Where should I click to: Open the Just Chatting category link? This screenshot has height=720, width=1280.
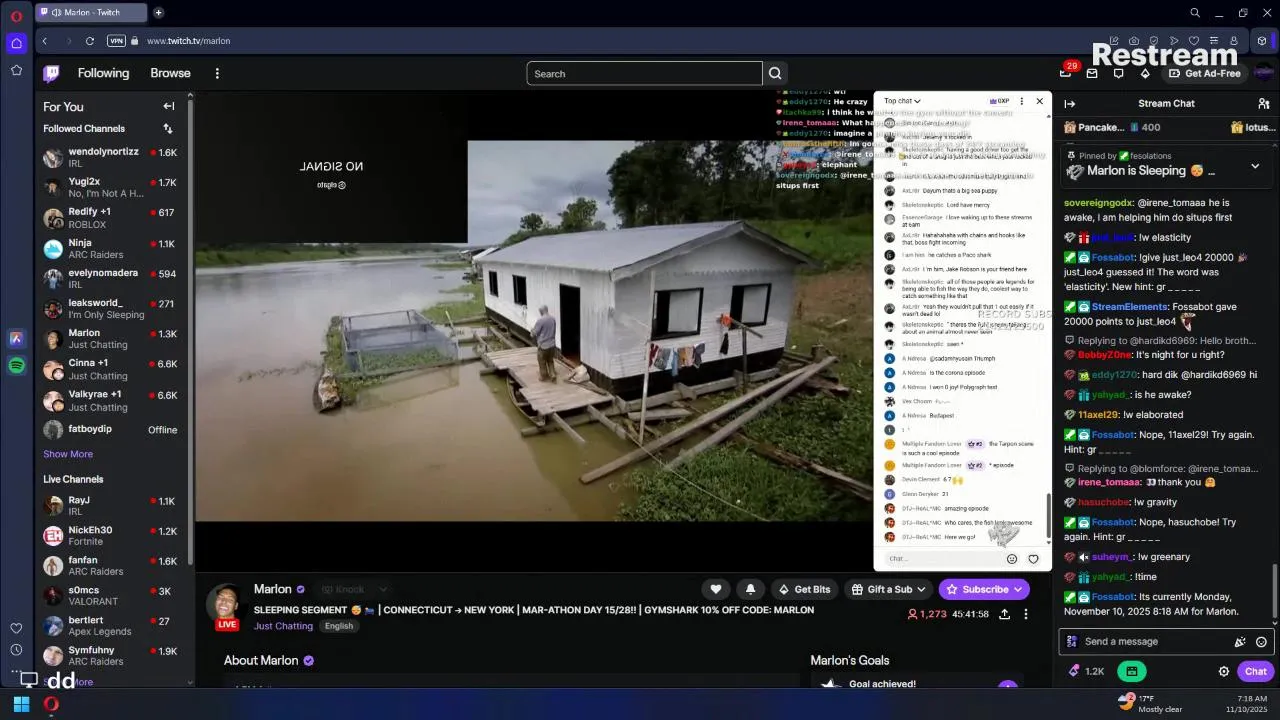tap(283, 626)
